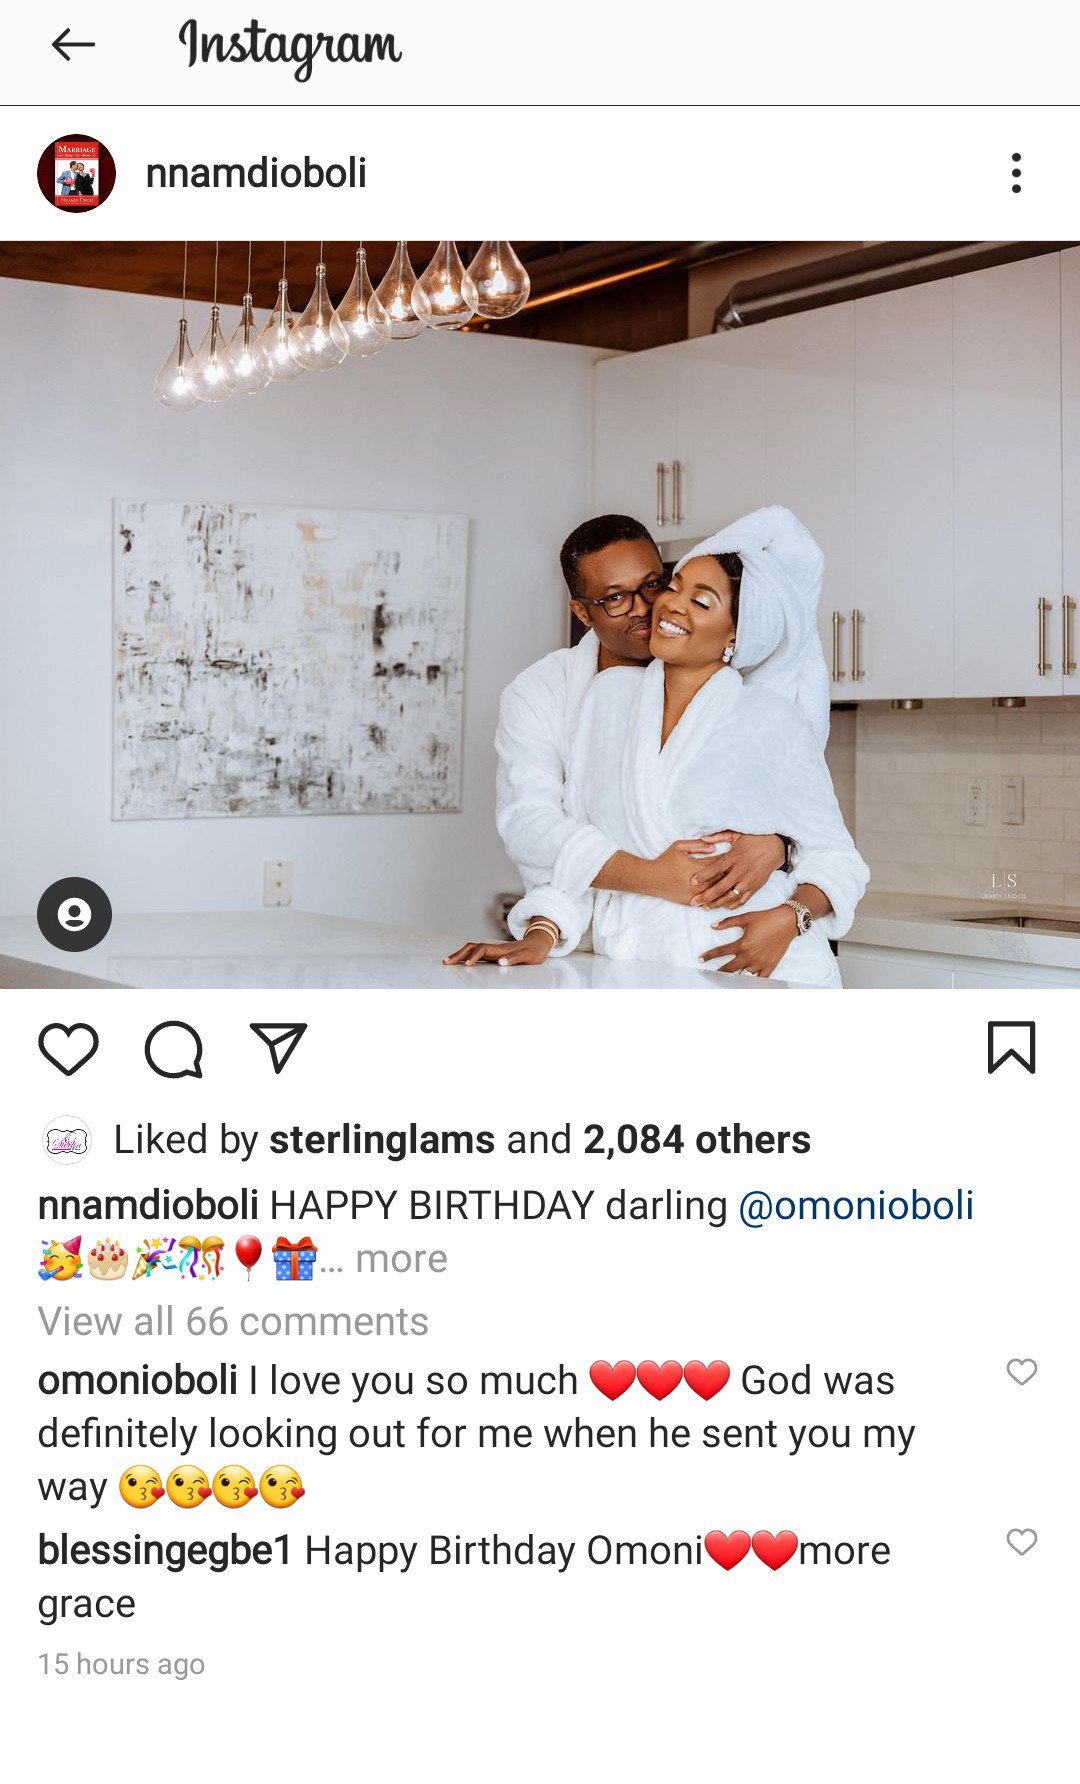The width and height of the screenshot is (1080, 1784).
Task: Expand caption with 'more'
Action: [401, 1259]
